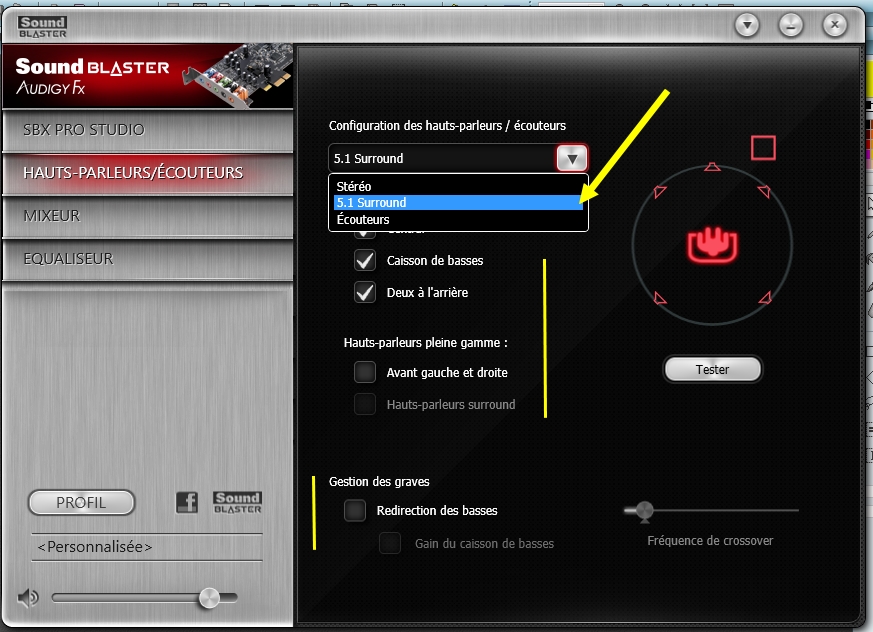Click the Sound Blaster logo in title bar

tap(42, 27)
